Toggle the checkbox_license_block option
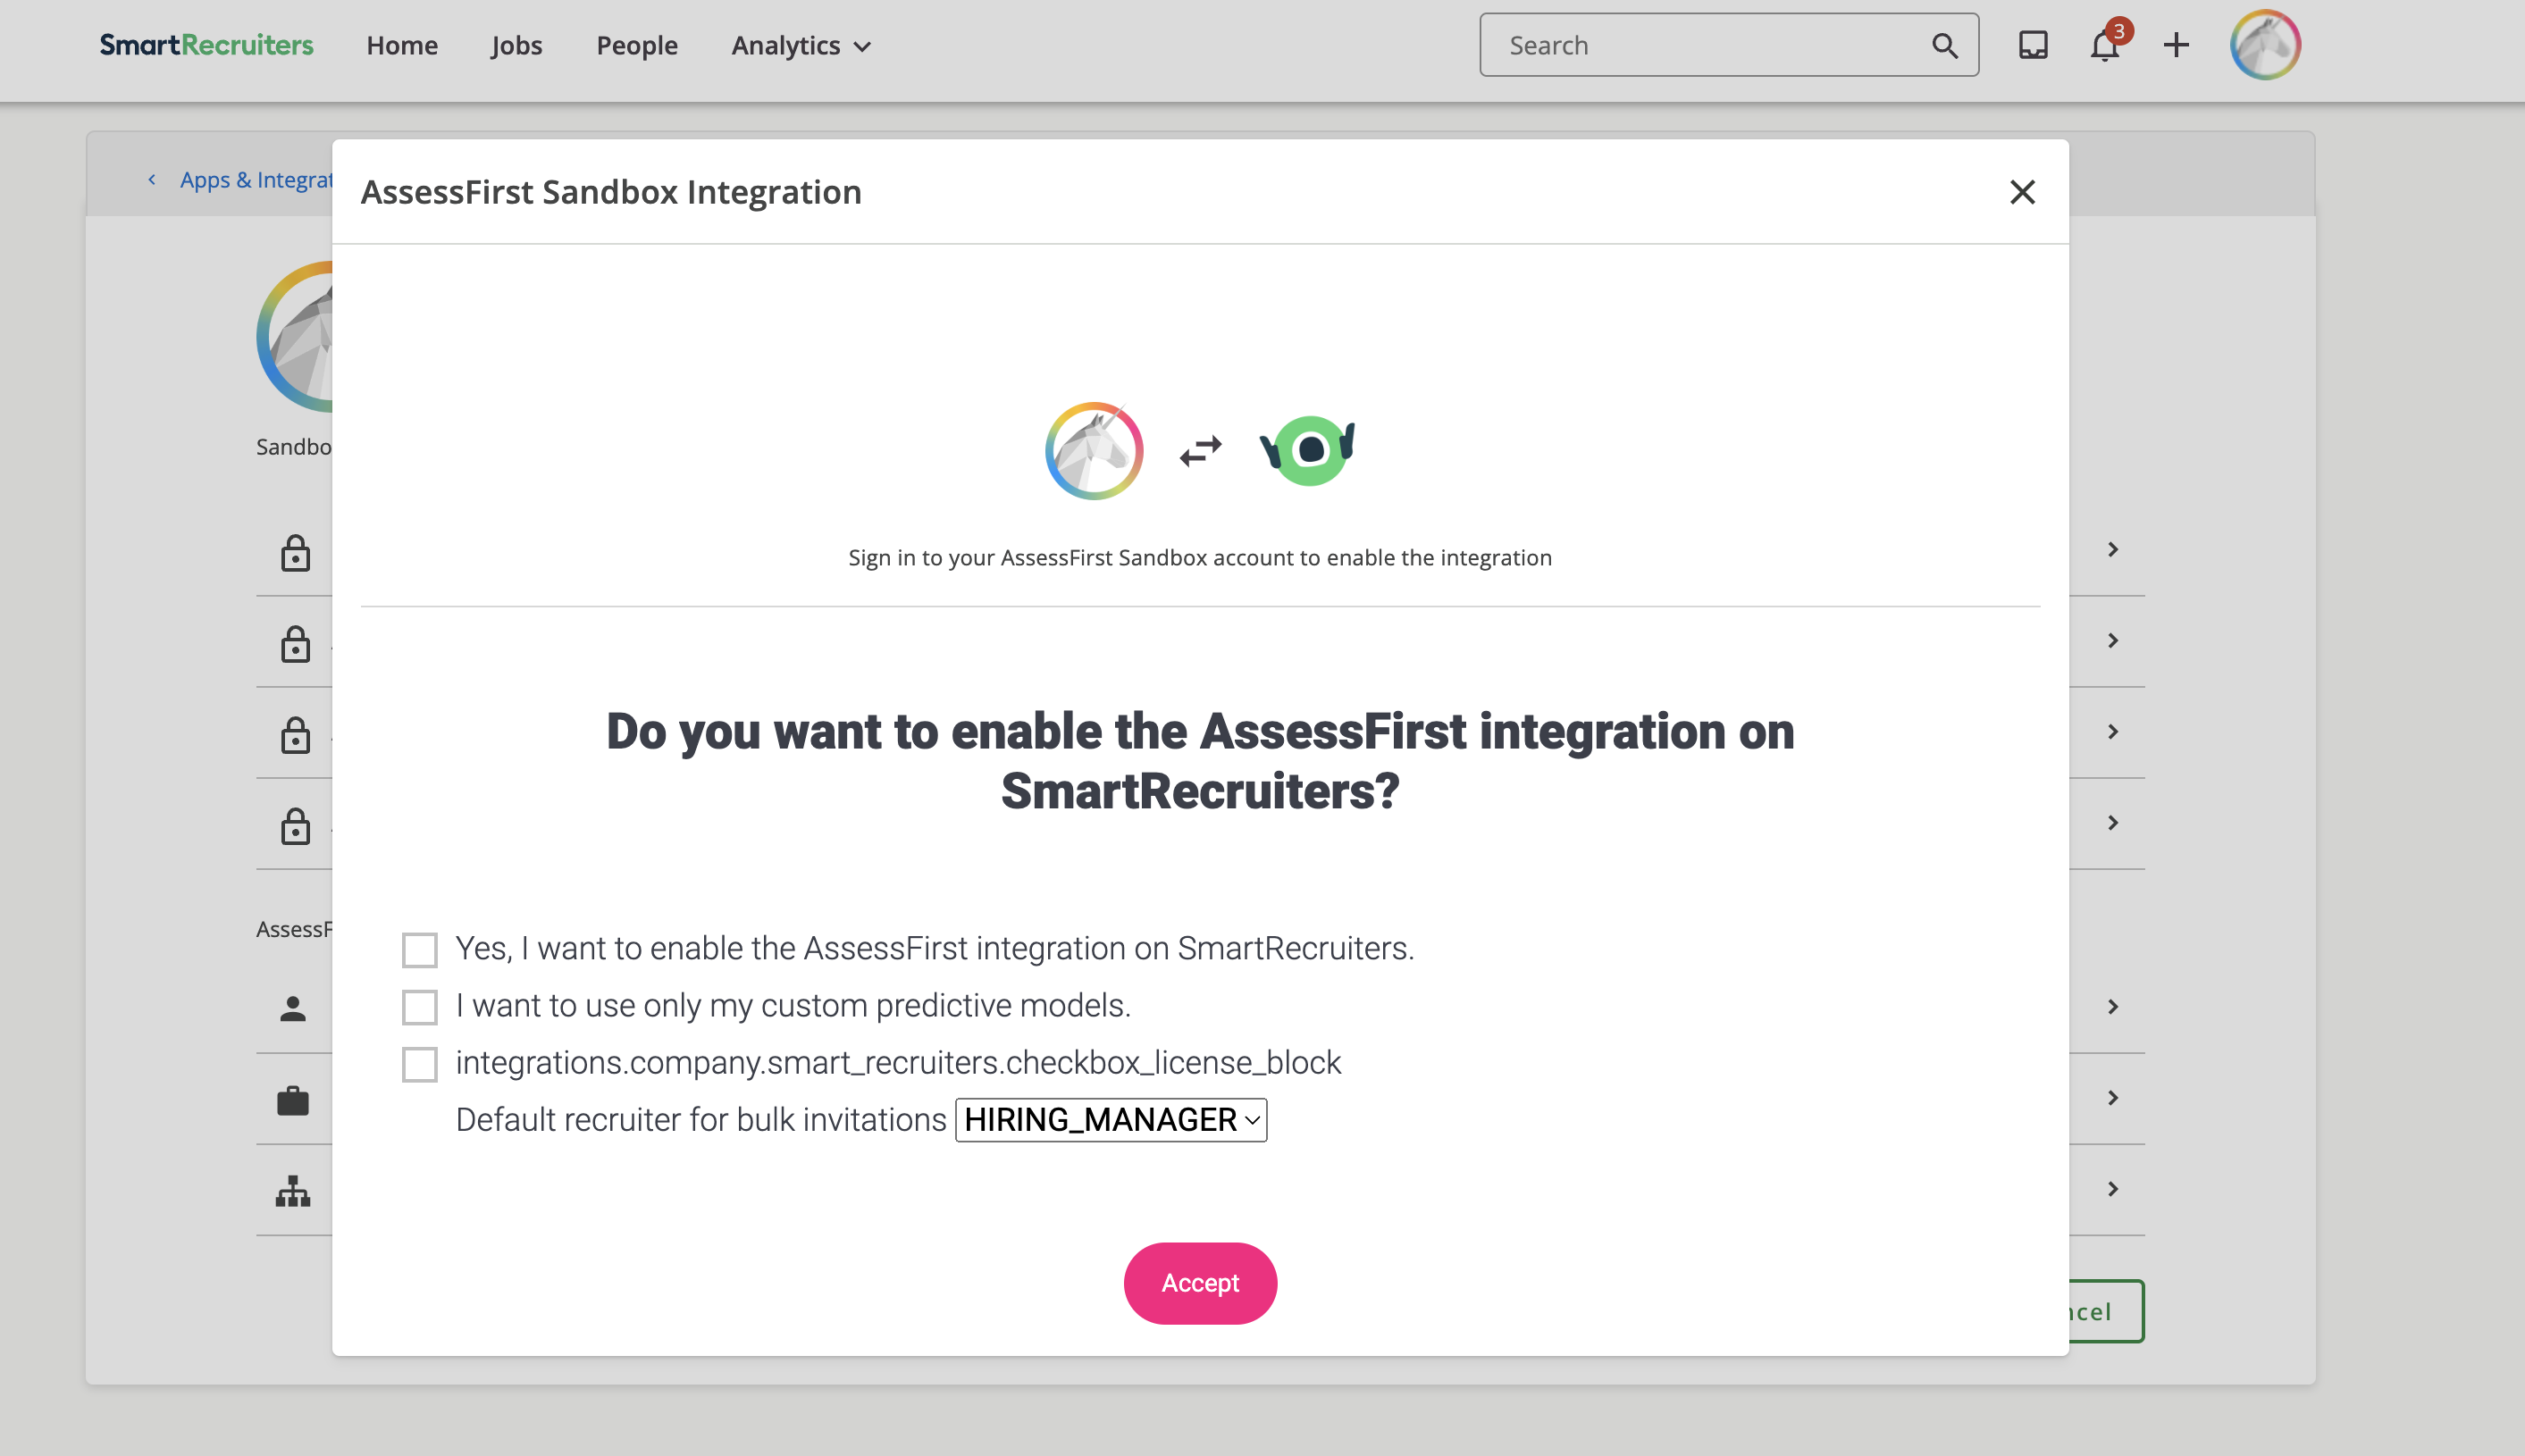The width and height of the screenshot is (2525, 1456). pos(419,1063)
